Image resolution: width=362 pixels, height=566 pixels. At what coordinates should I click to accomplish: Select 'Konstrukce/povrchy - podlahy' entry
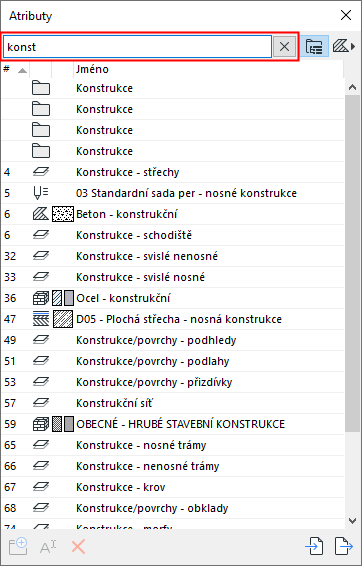click(x=152, y=361)
